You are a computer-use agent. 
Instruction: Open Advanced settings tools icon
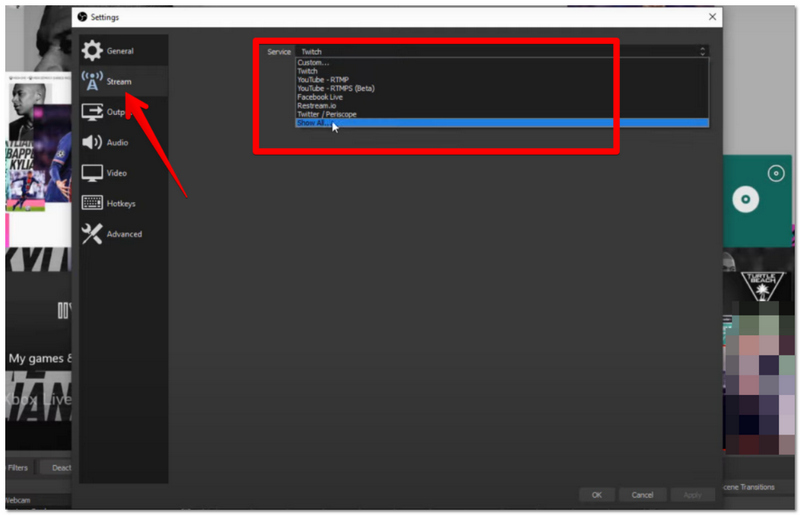[x=92, y=234]
